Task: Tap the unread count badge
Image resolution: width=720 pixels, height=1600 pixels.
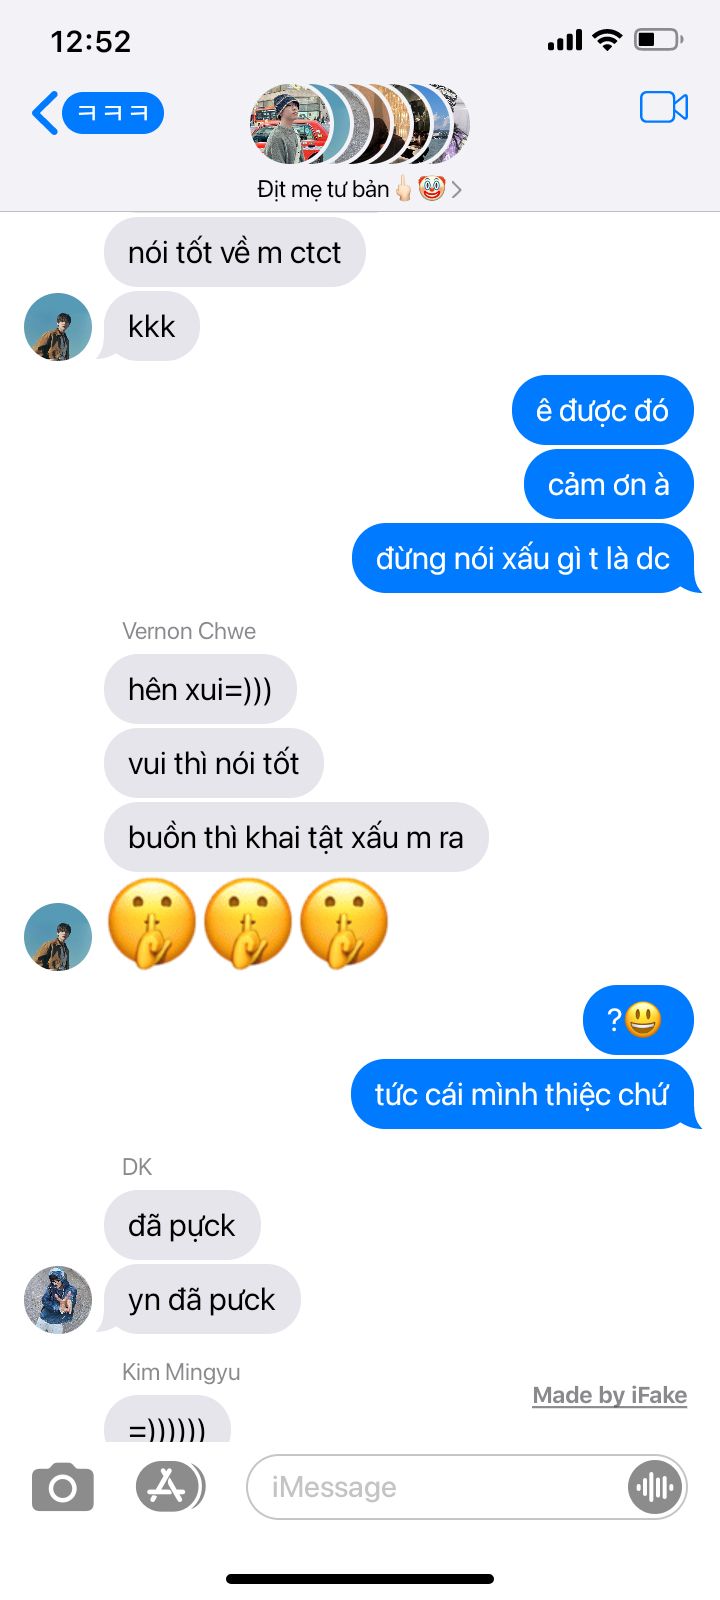Action: pyautogui.click(x=113, y=113)
